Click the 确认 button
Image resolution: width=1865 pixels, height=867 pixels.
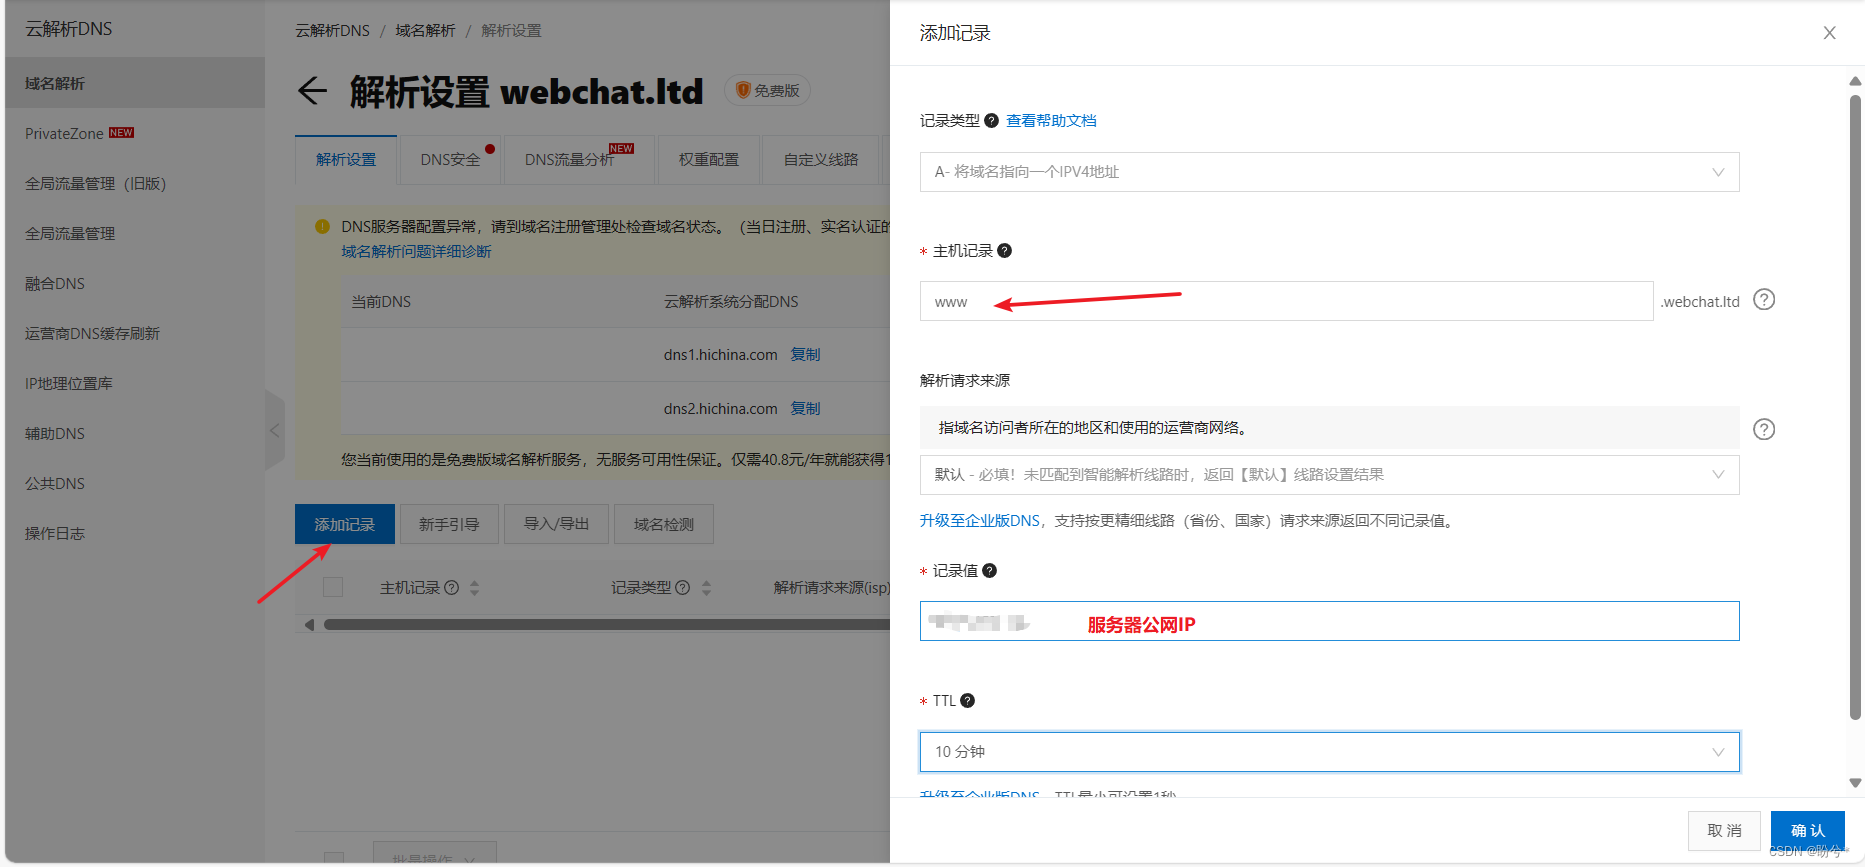[1807, 831]
